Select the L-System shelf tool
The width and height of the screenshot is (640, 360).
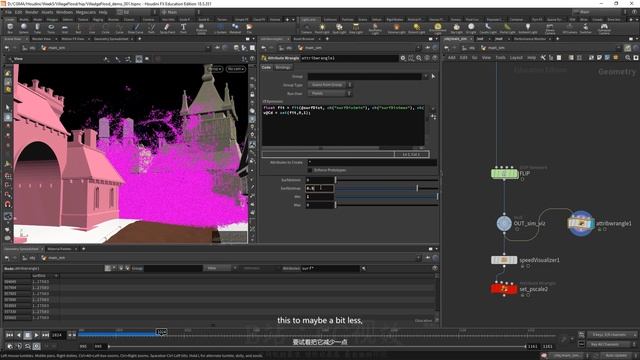(220, 28)
